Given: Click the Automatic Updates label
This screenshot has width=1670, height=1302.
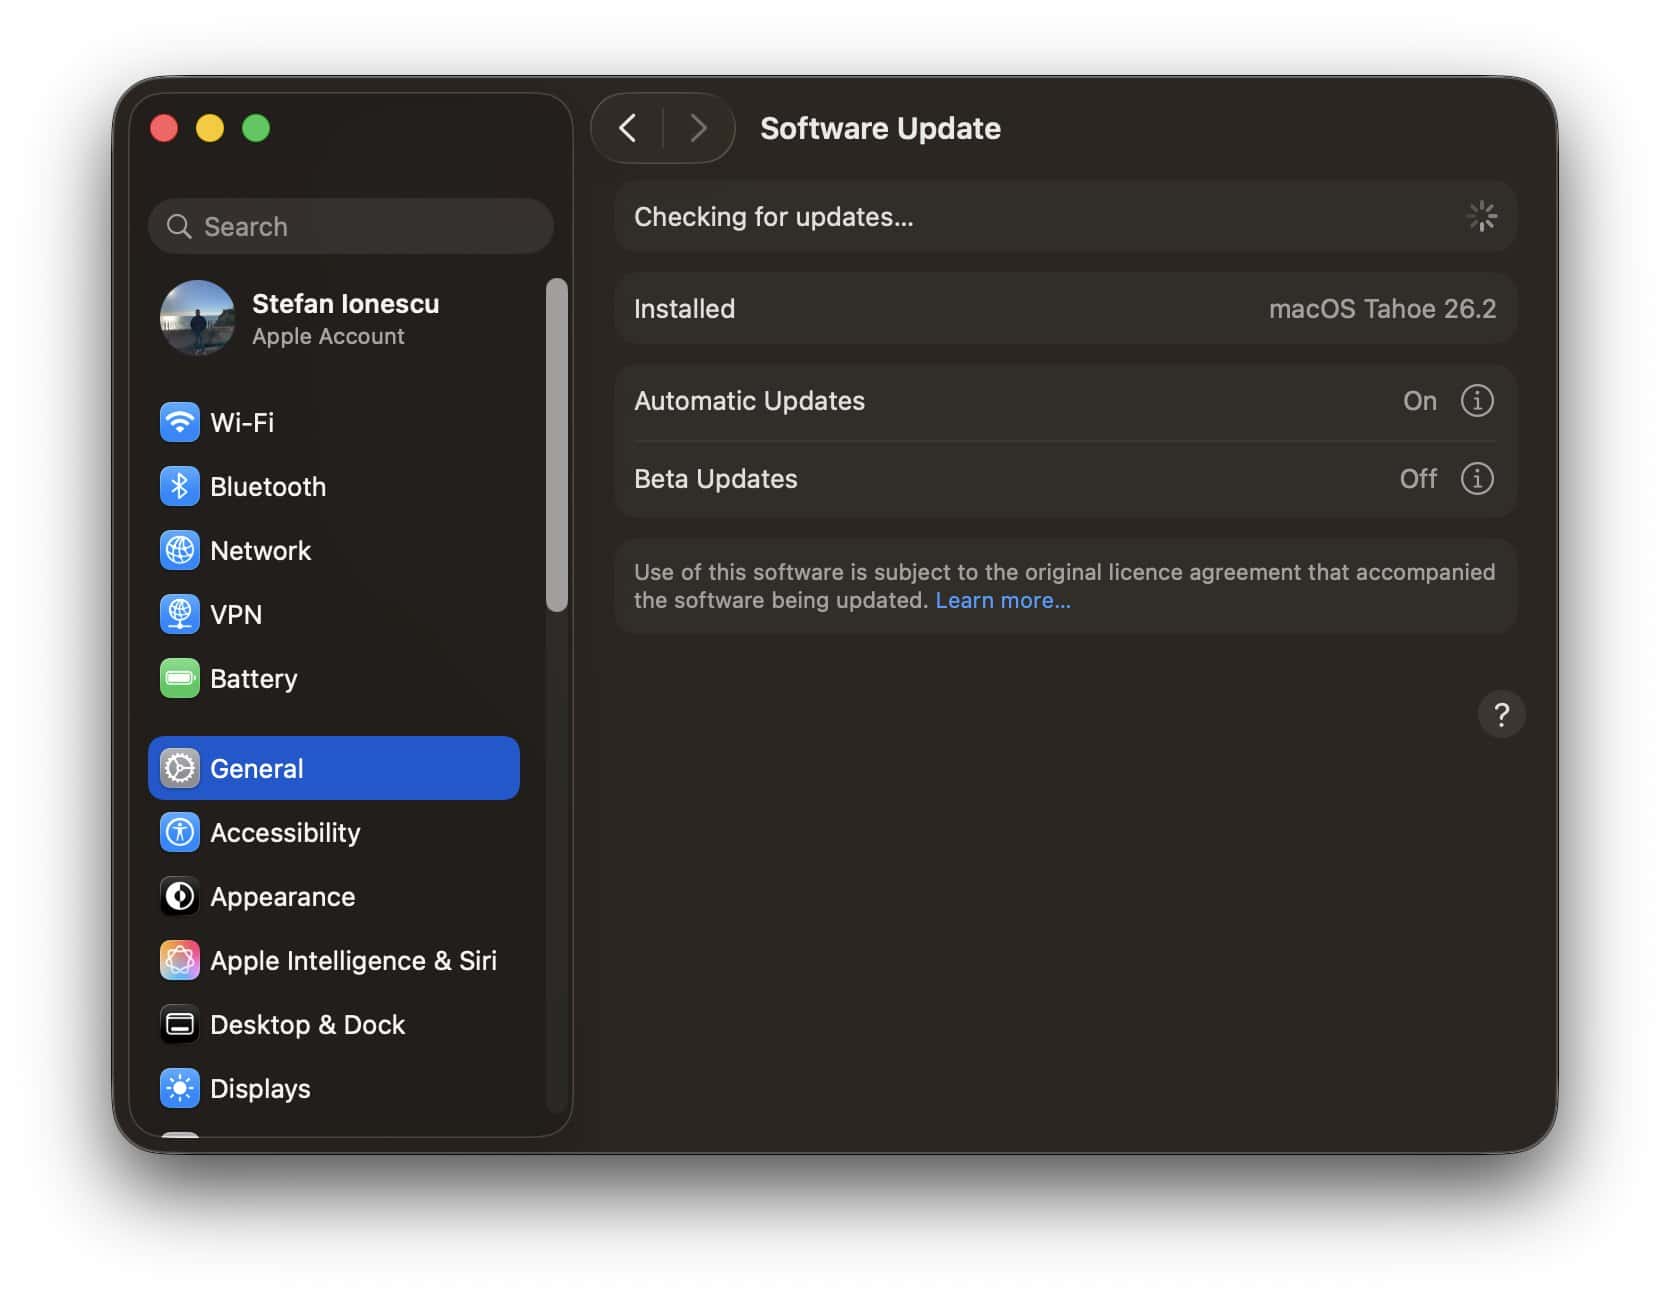Looking at the screenshot, I should pos(749,400).
